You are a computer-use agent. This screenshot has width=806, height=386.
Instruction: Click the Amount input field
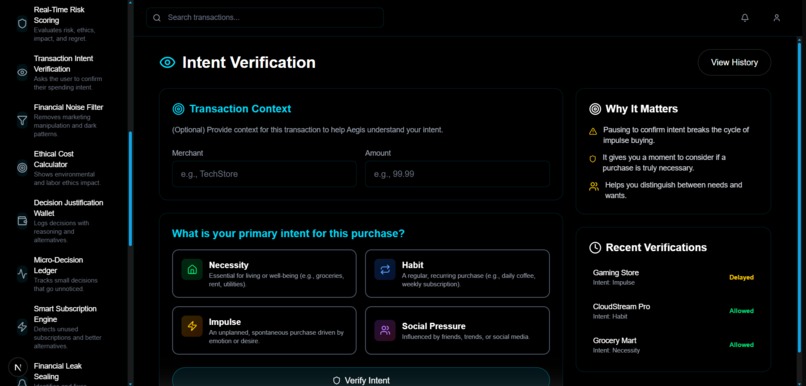[457, 174]
